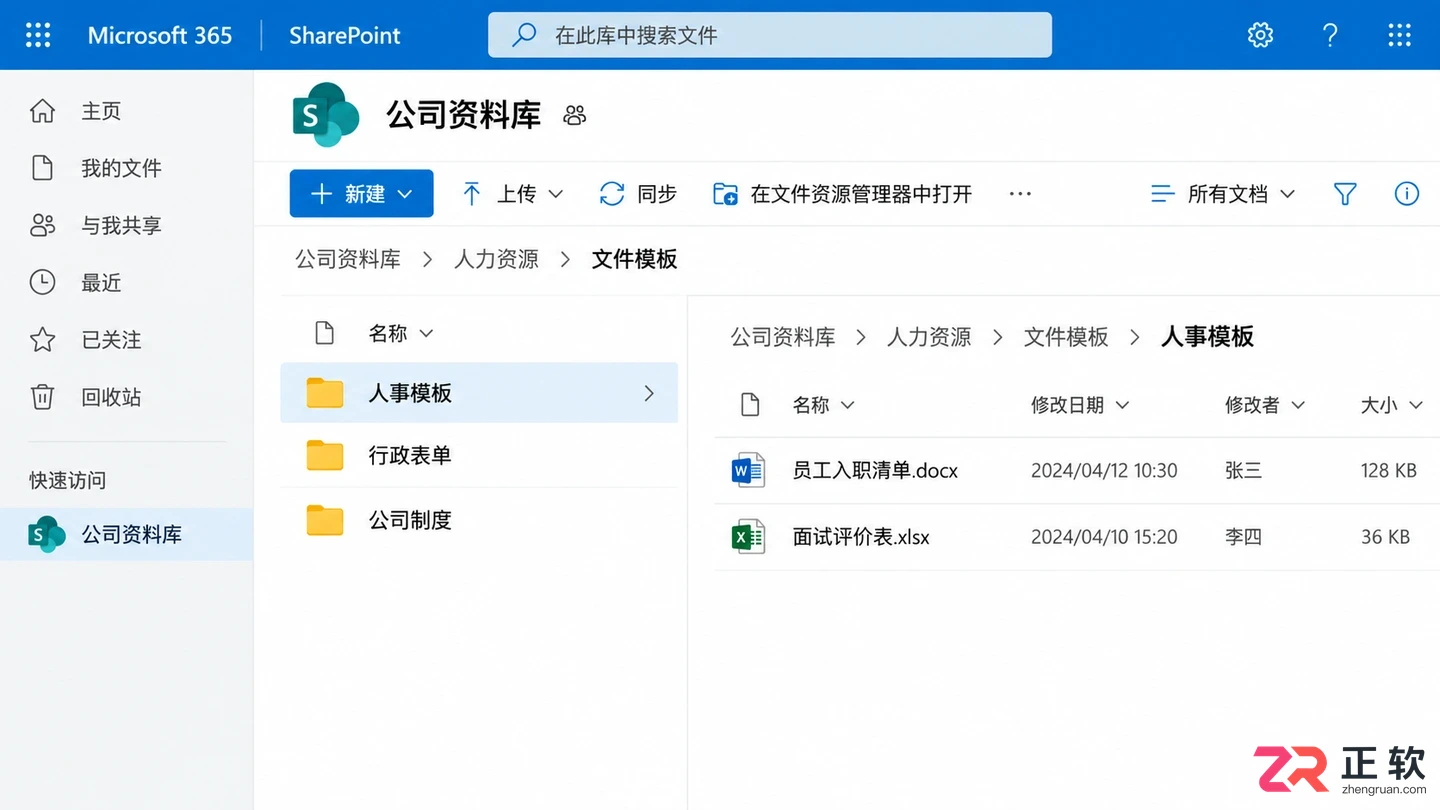Open the file 员工入职清单.docx
Image resolution: width=1440 pixels, height=810 pixels.
tap(875, 470)
